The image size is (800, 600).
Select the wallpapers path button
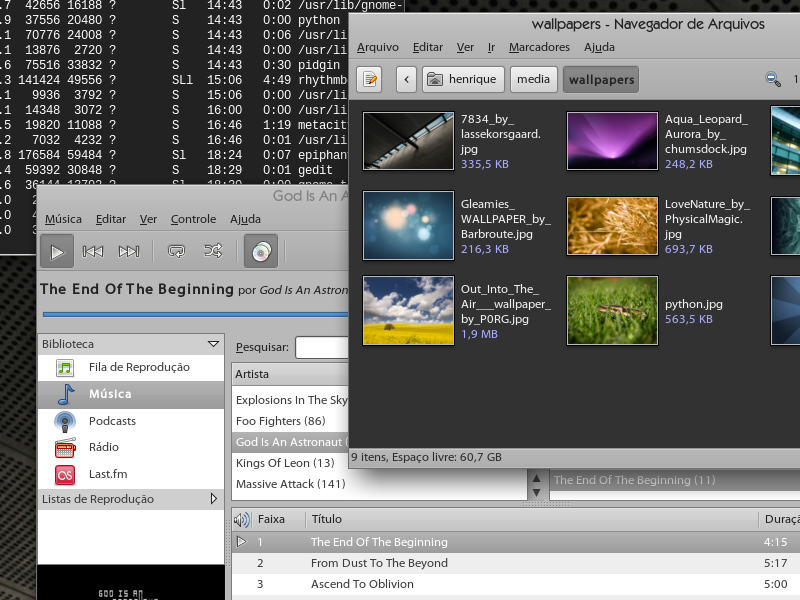(601, 80)
